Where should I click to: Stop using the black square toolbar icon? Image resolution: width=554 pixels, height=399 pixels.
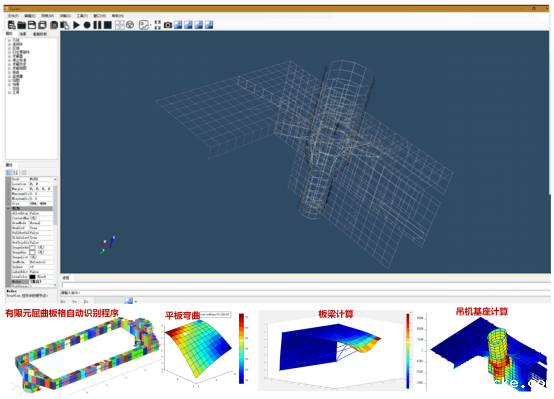(x=108, y=25)
